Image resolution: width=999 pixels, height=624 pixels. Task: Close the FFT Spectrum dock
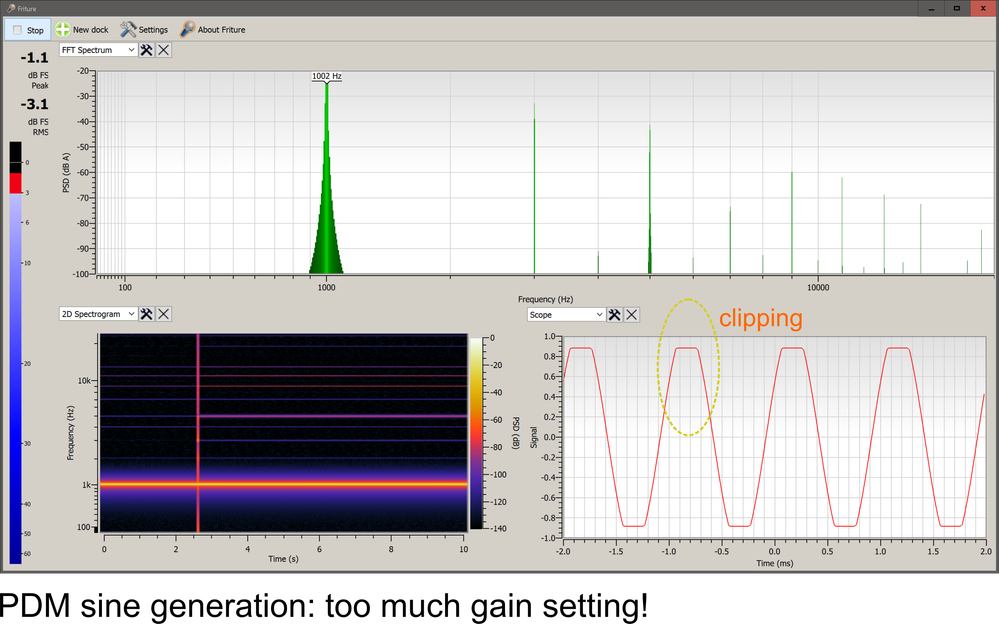point(164,50)
